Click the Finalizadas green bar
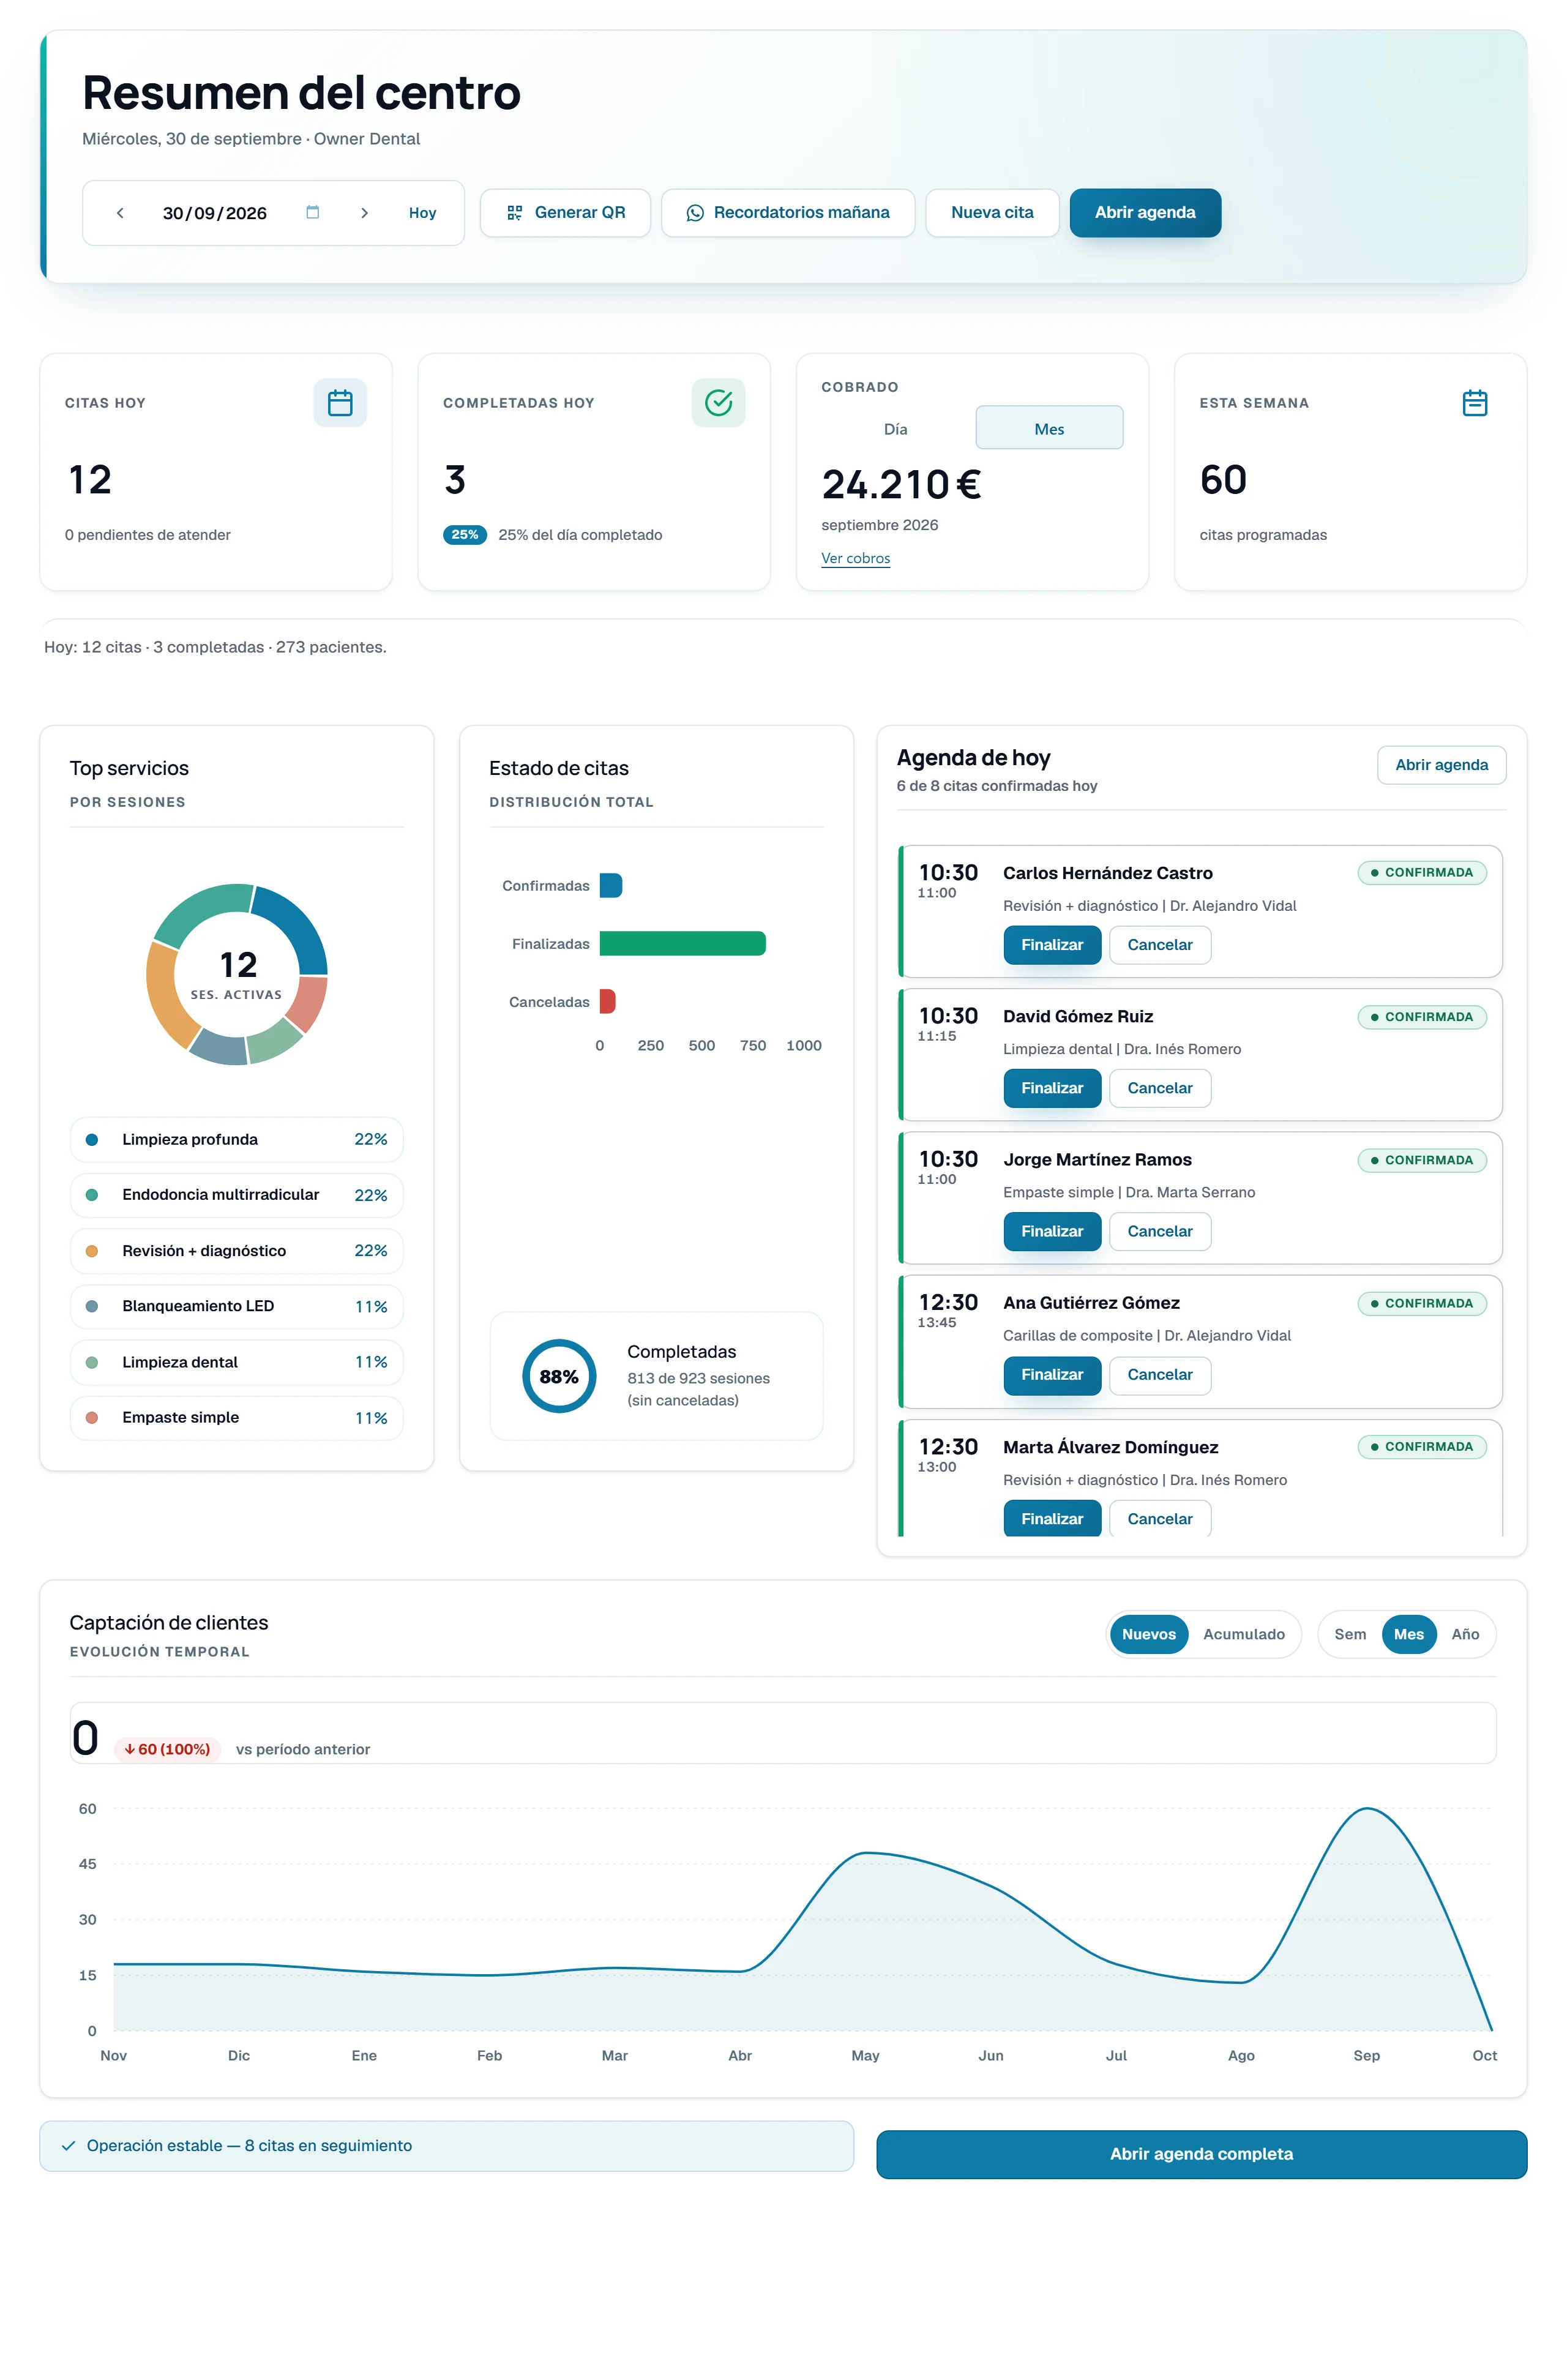This screenshot has width=1567, height=2380. click(683, 944)
